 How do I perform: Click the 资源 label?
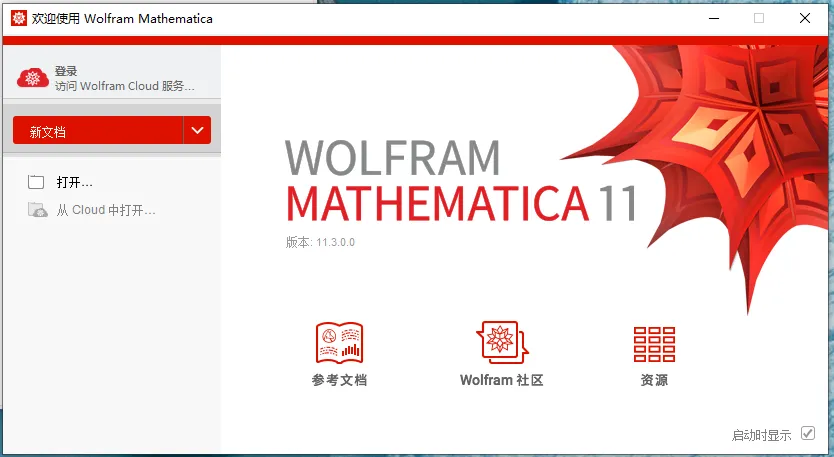(654, 380)
